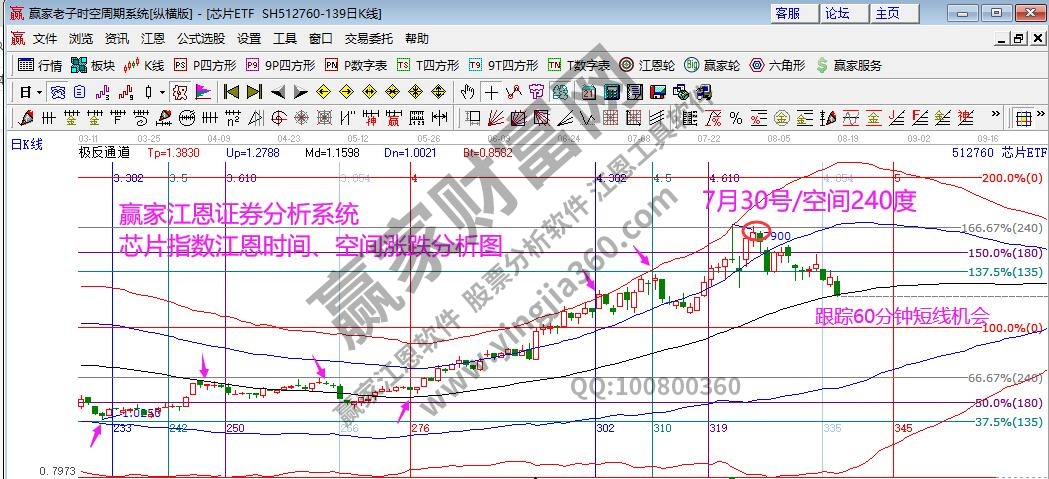Open the P四方形 square tool

[205, 65]
